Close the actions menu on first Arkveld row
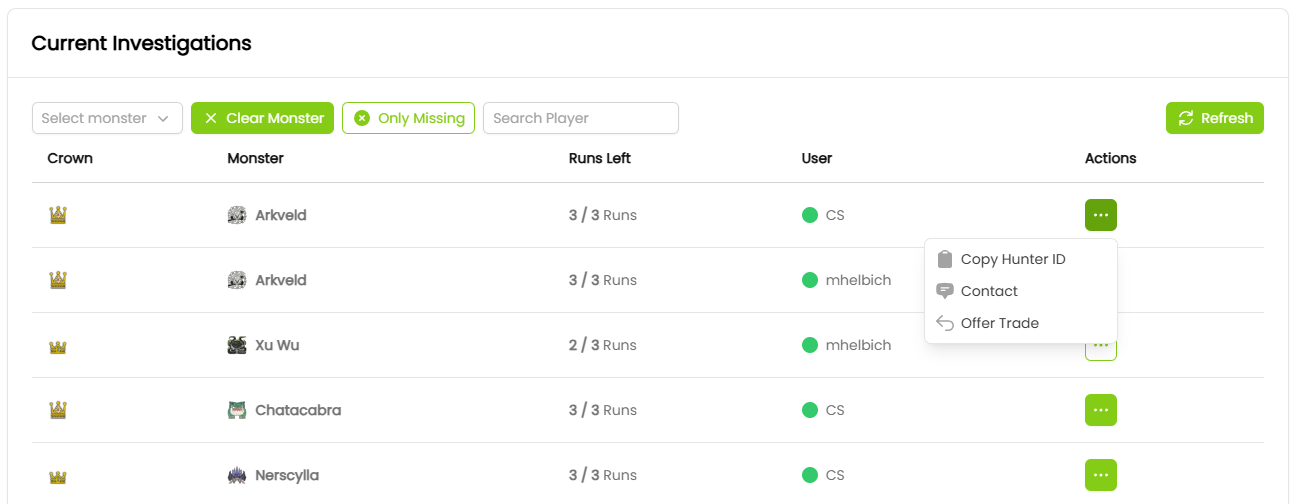Image resolution: width=1300 pixels, height=504 pixels. (1100, 215)
